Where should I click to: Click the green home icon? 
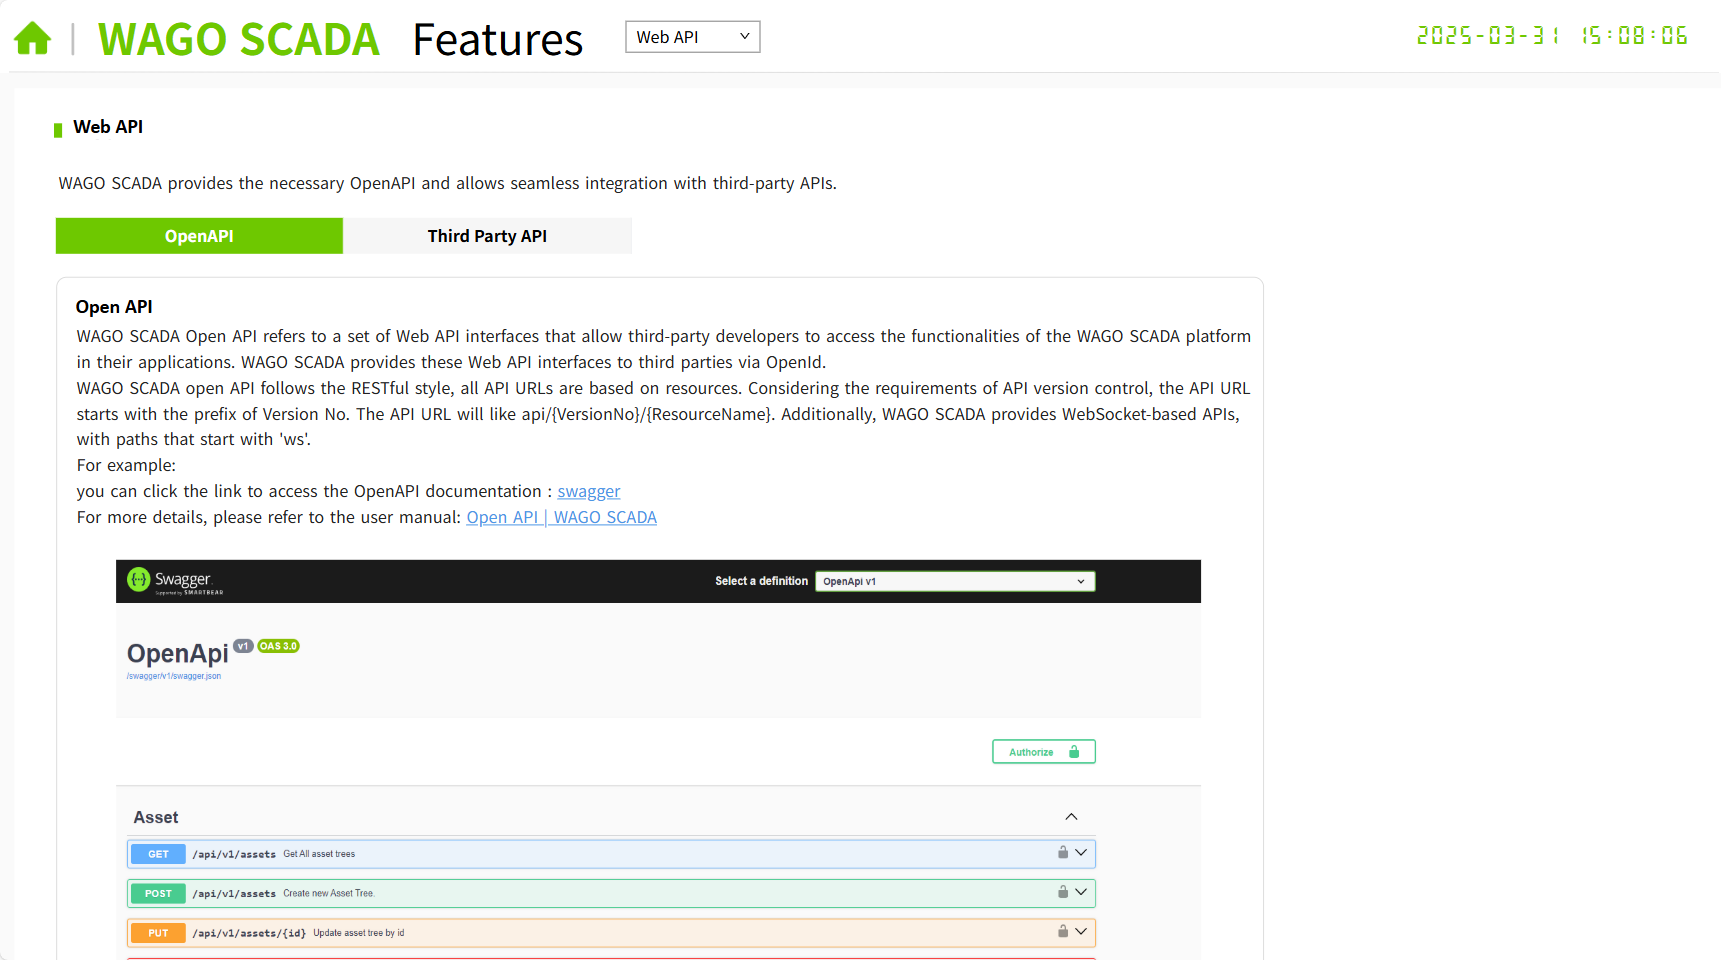click(x=32, y=38)
